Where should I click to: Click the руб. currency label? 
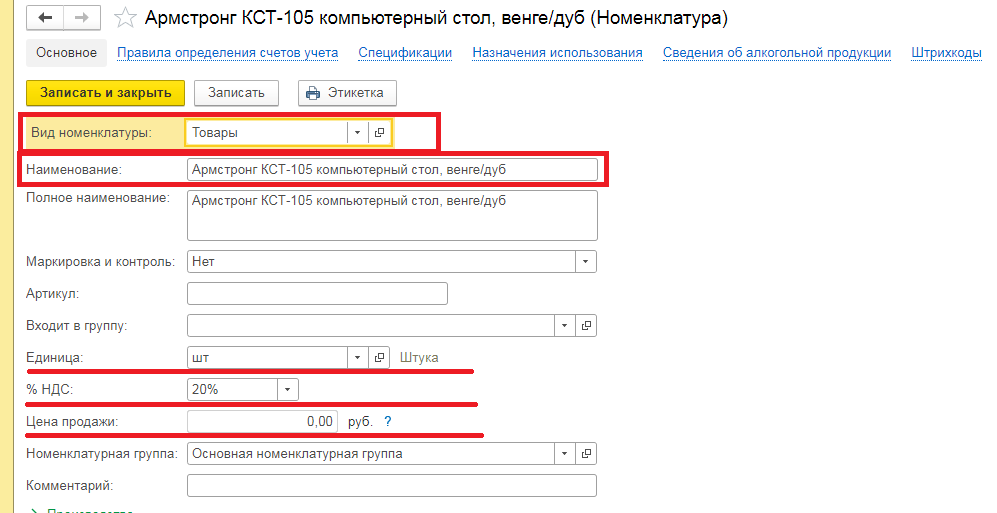361,422
